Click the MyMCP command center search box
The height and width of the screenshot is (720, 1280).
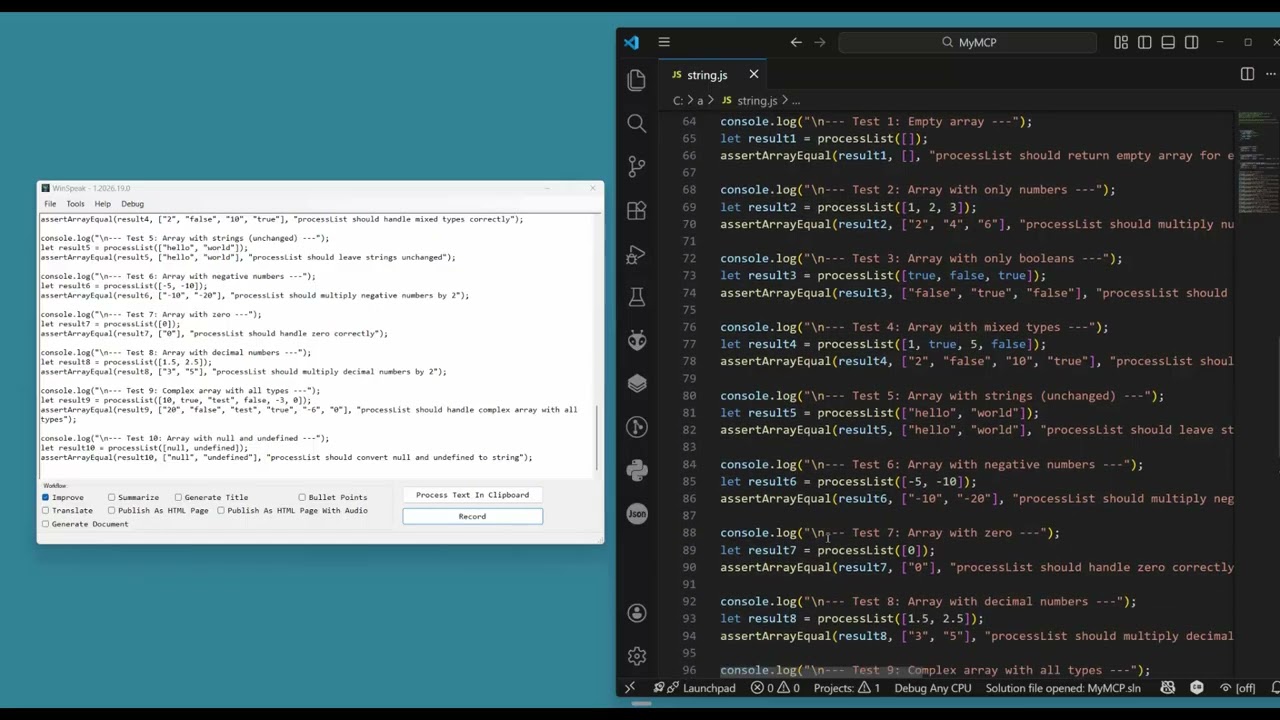969,42
